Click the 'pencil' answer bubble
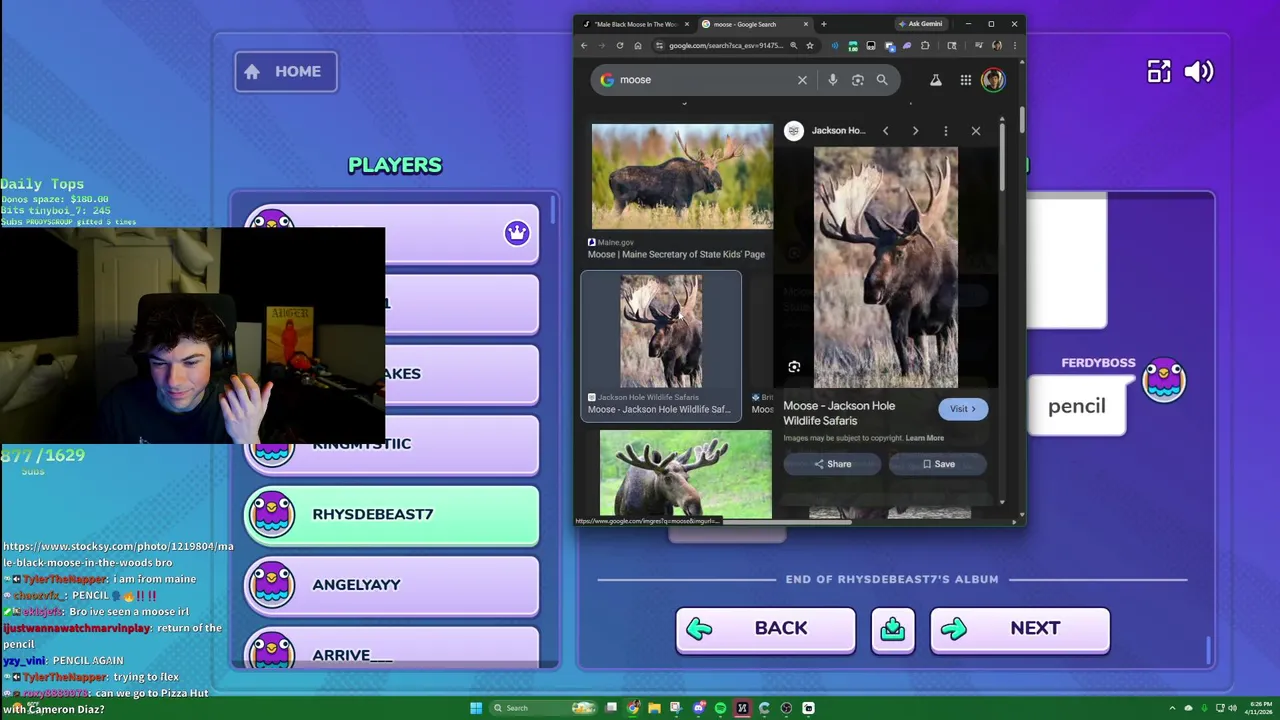The height and width of the screenshot is (720, 1280). tap(1077, 406)
